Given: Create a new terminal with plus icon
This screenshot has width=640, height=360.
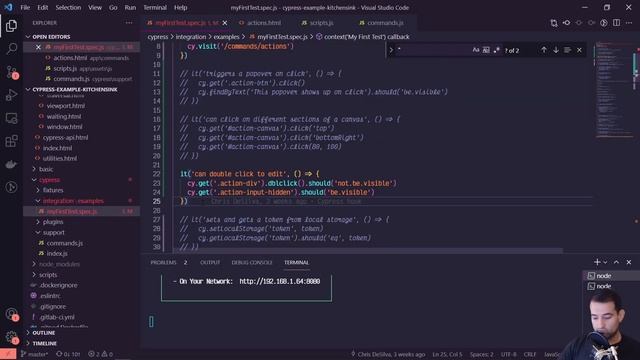Looking at the screenshot, I should [597, 262].
